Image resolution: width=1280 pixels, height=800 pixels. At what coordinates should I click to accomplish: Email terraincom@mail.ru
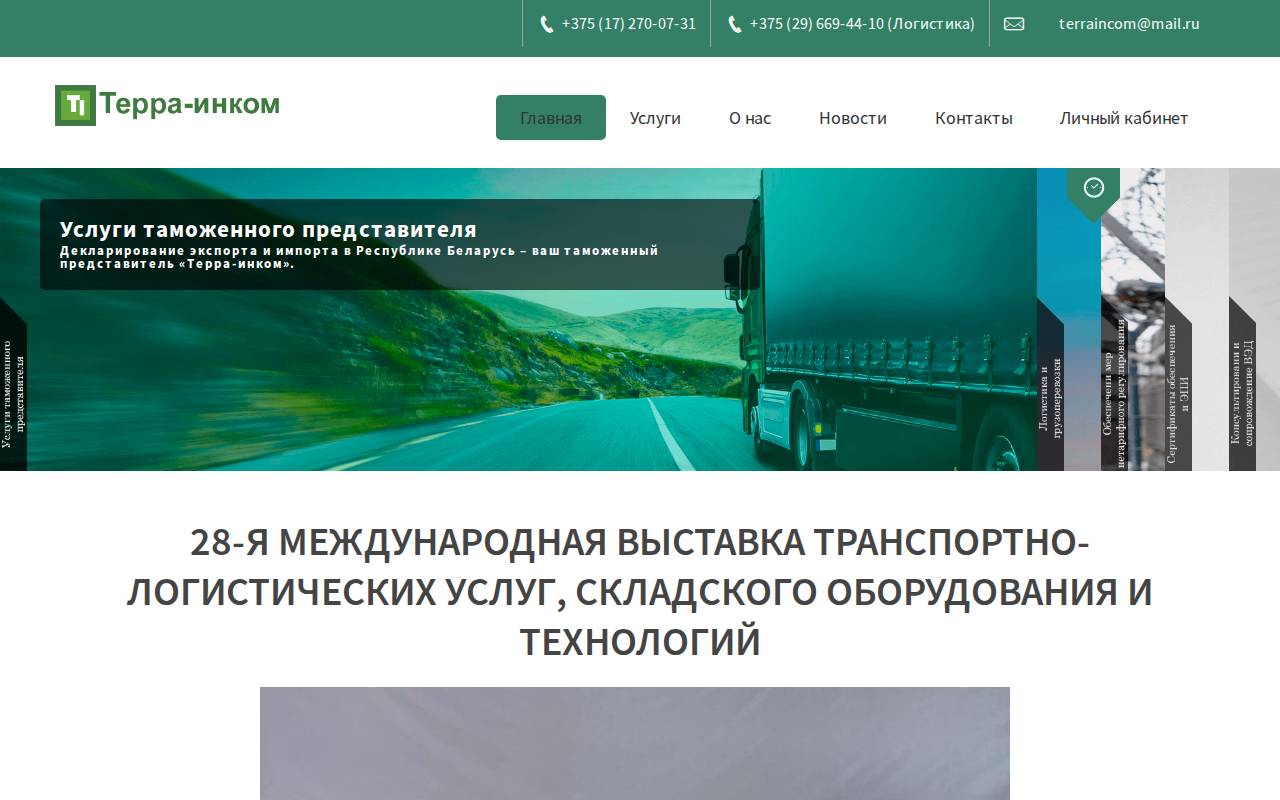tap(1129, 24)
